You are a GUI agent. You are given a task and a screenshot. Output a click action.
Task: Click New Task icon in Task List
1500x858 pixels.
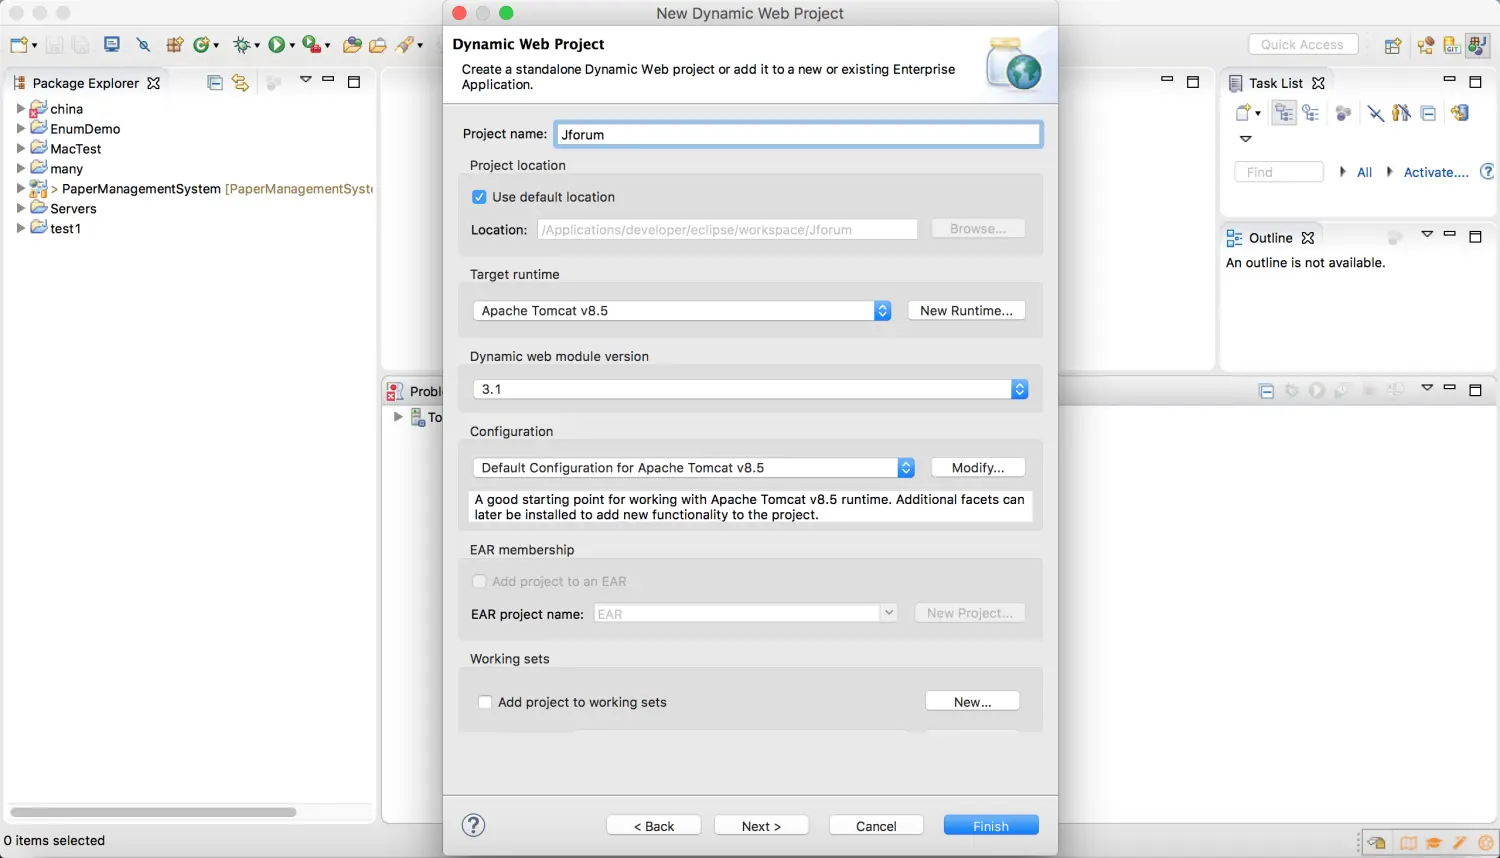(1243, 113)
